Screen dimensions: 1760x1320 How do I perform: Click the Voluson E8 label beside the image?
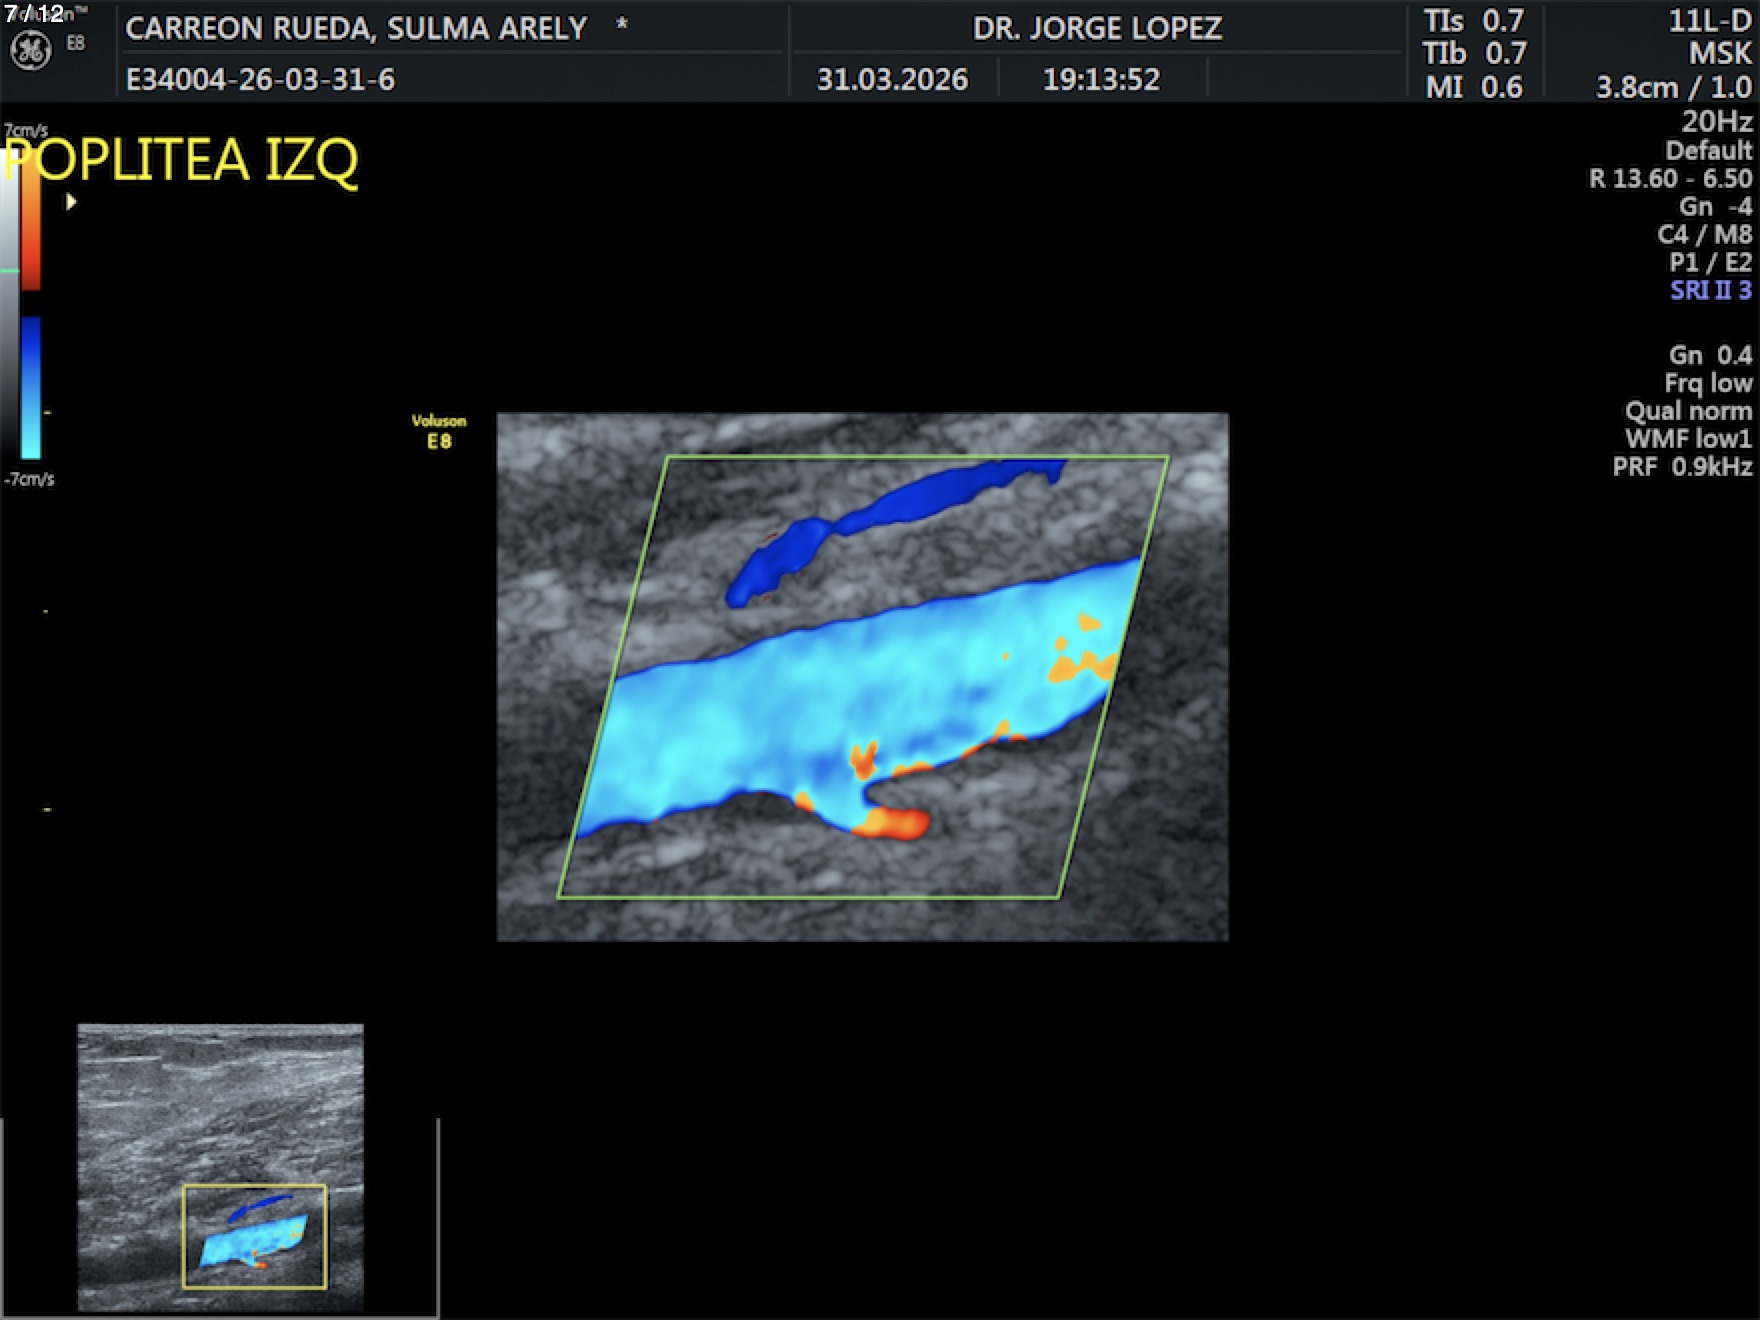[x=439, y=431]
